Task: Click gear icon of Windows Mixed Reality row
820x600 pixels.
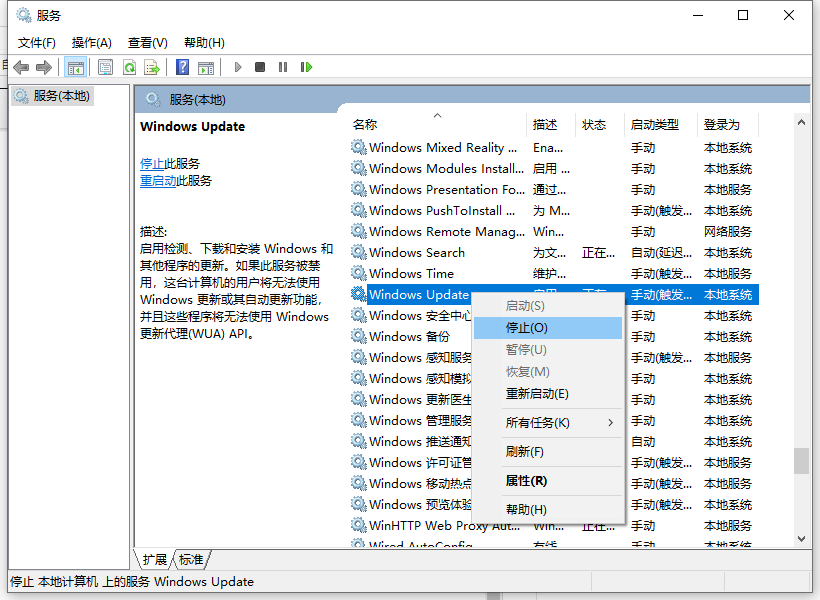Action: [358, 148]
